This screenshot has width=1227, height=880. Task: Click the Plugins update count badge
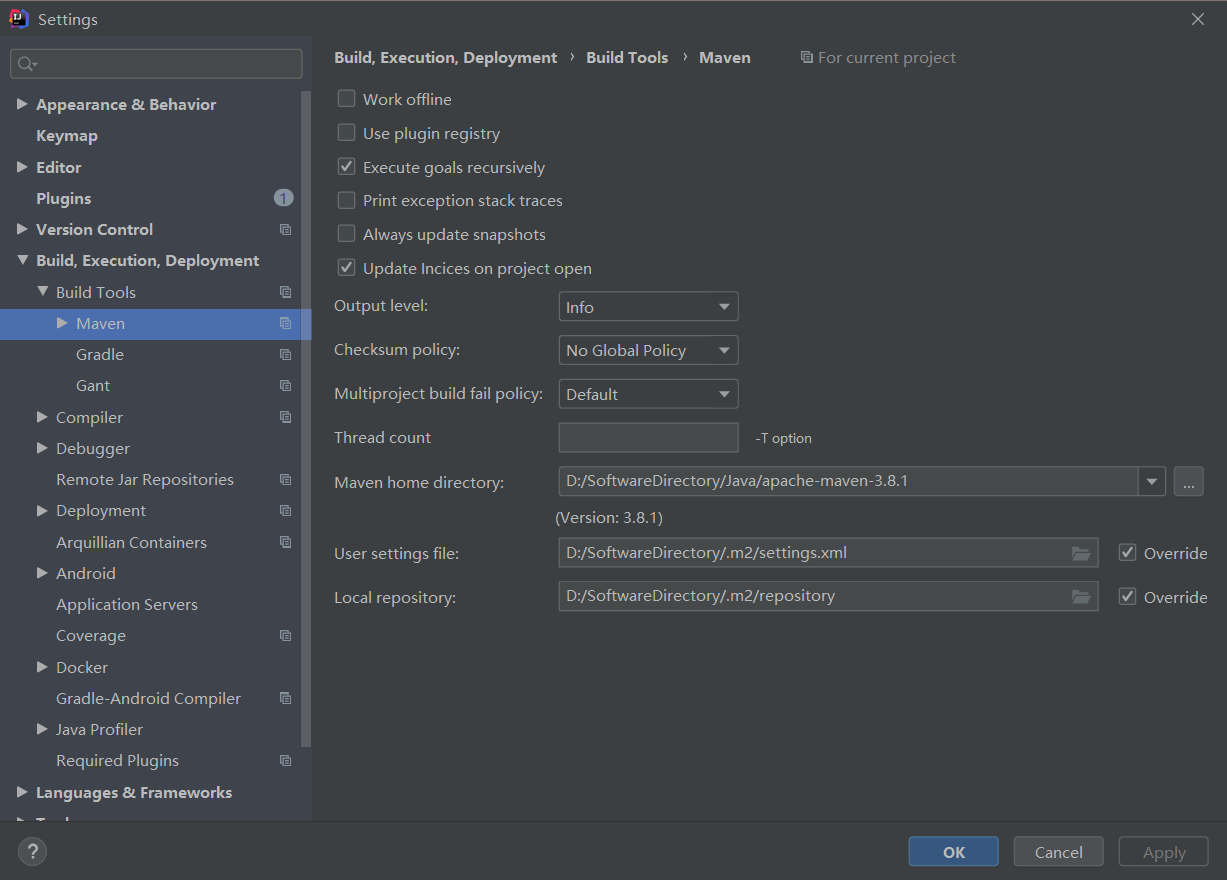coord(284,198)
